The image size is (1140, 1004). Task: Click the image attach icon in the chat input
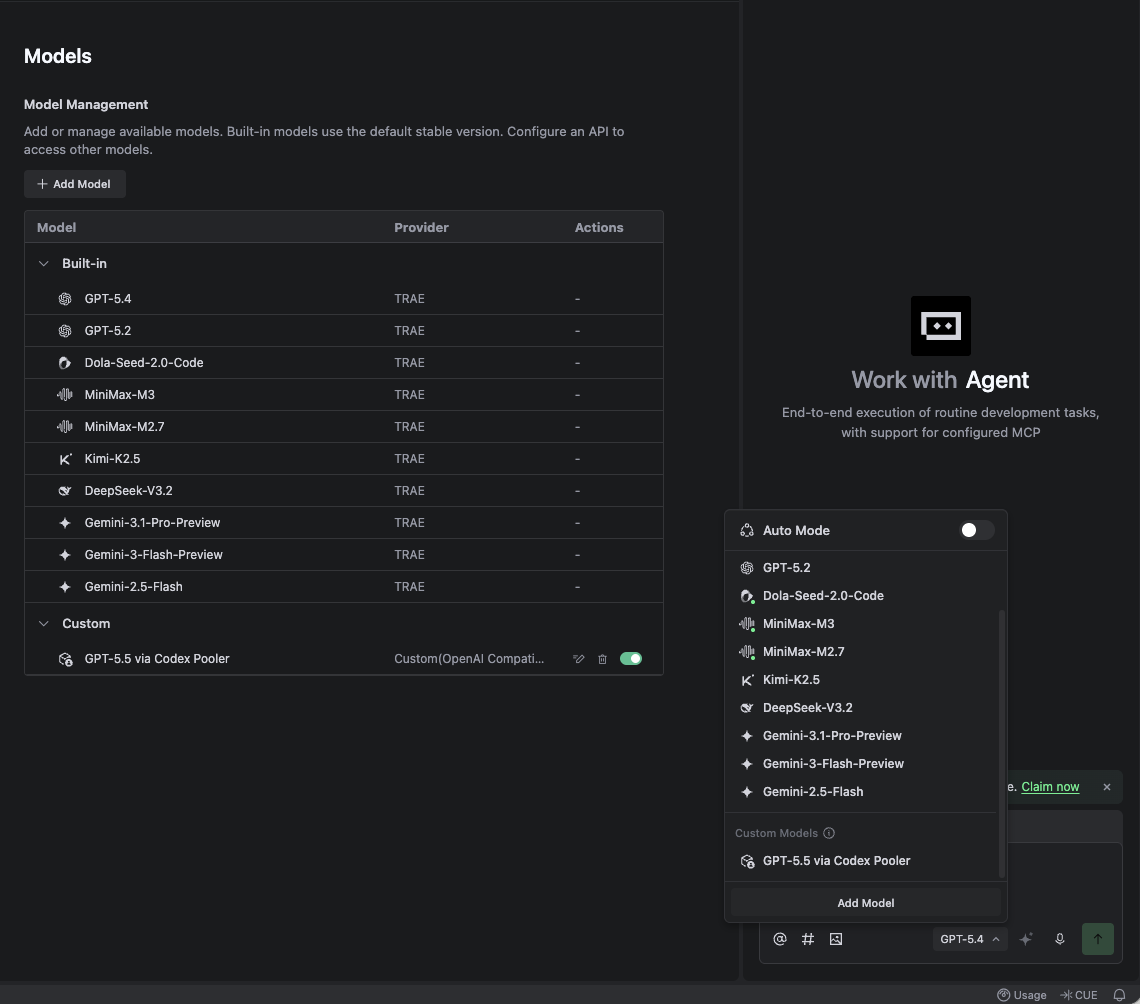[x=836, y=939]
